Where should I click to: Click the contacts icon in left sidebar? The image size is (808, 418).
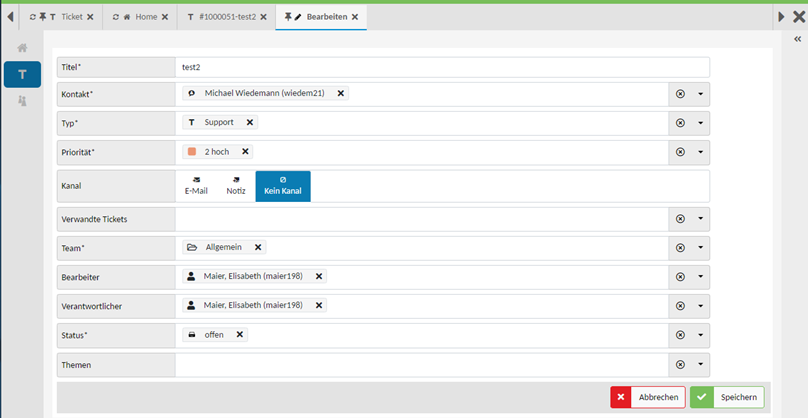(22, 101)
